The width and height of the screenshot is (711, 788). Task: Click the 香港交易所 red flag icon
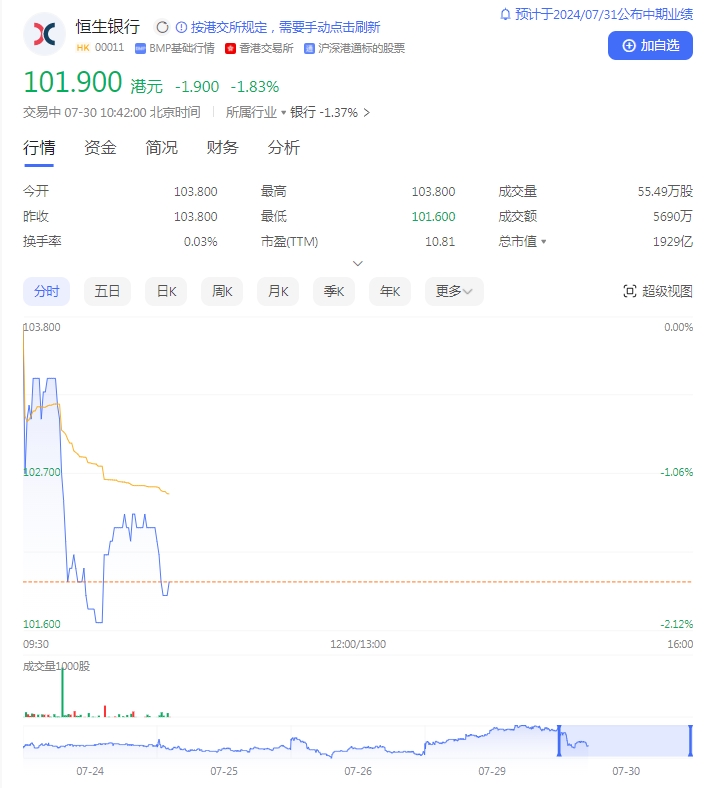coord(230,48)
